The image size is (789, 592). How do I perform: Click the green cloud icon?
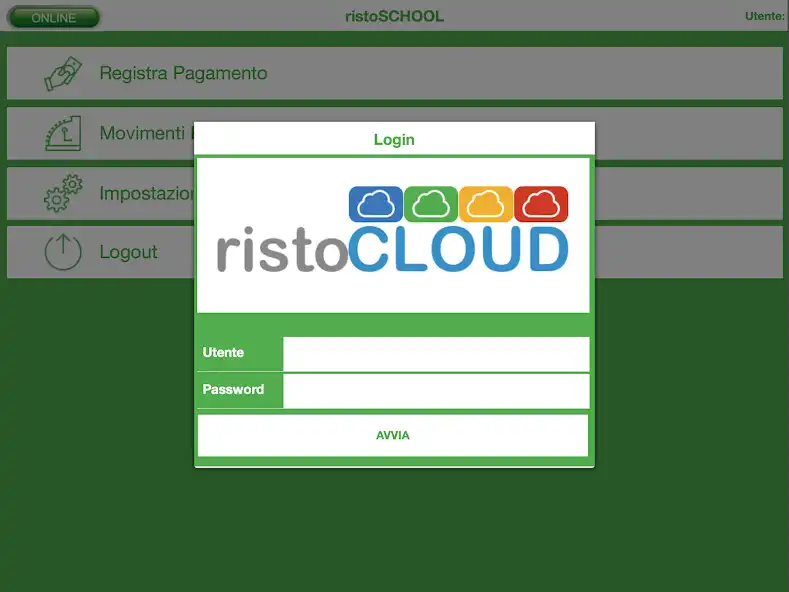pyautogui.click(x=431, y=204)
